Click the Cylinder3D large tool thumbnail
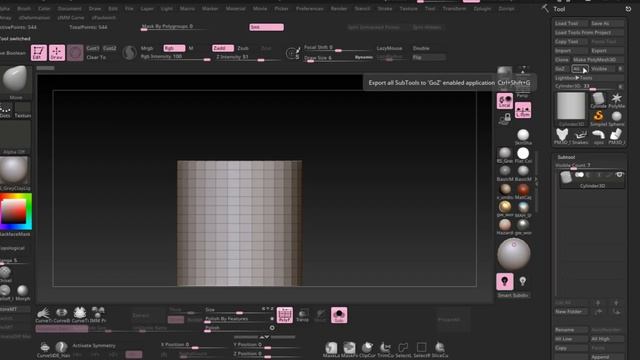Screen dimensions: 640x360 pyautogui.click(x=571, y=107)
